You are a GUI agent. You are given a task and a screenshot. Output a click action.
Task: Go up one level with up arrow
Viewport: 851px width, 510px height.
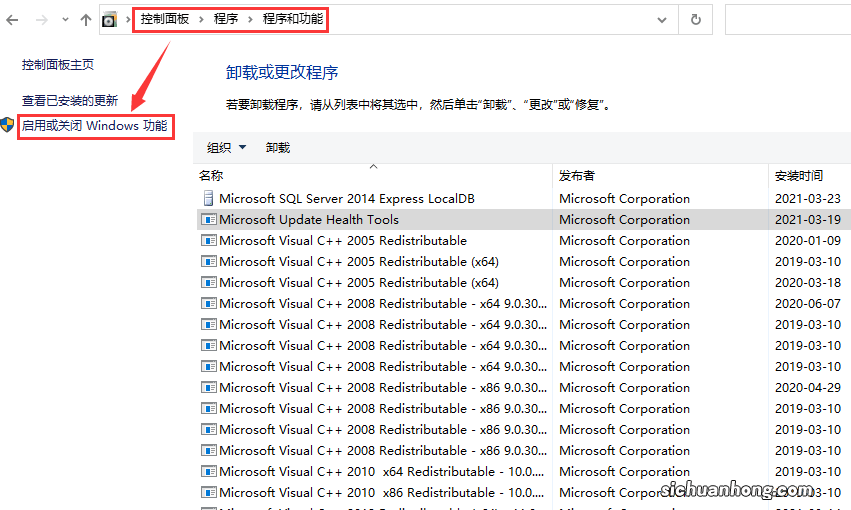(x=86, y=20)
